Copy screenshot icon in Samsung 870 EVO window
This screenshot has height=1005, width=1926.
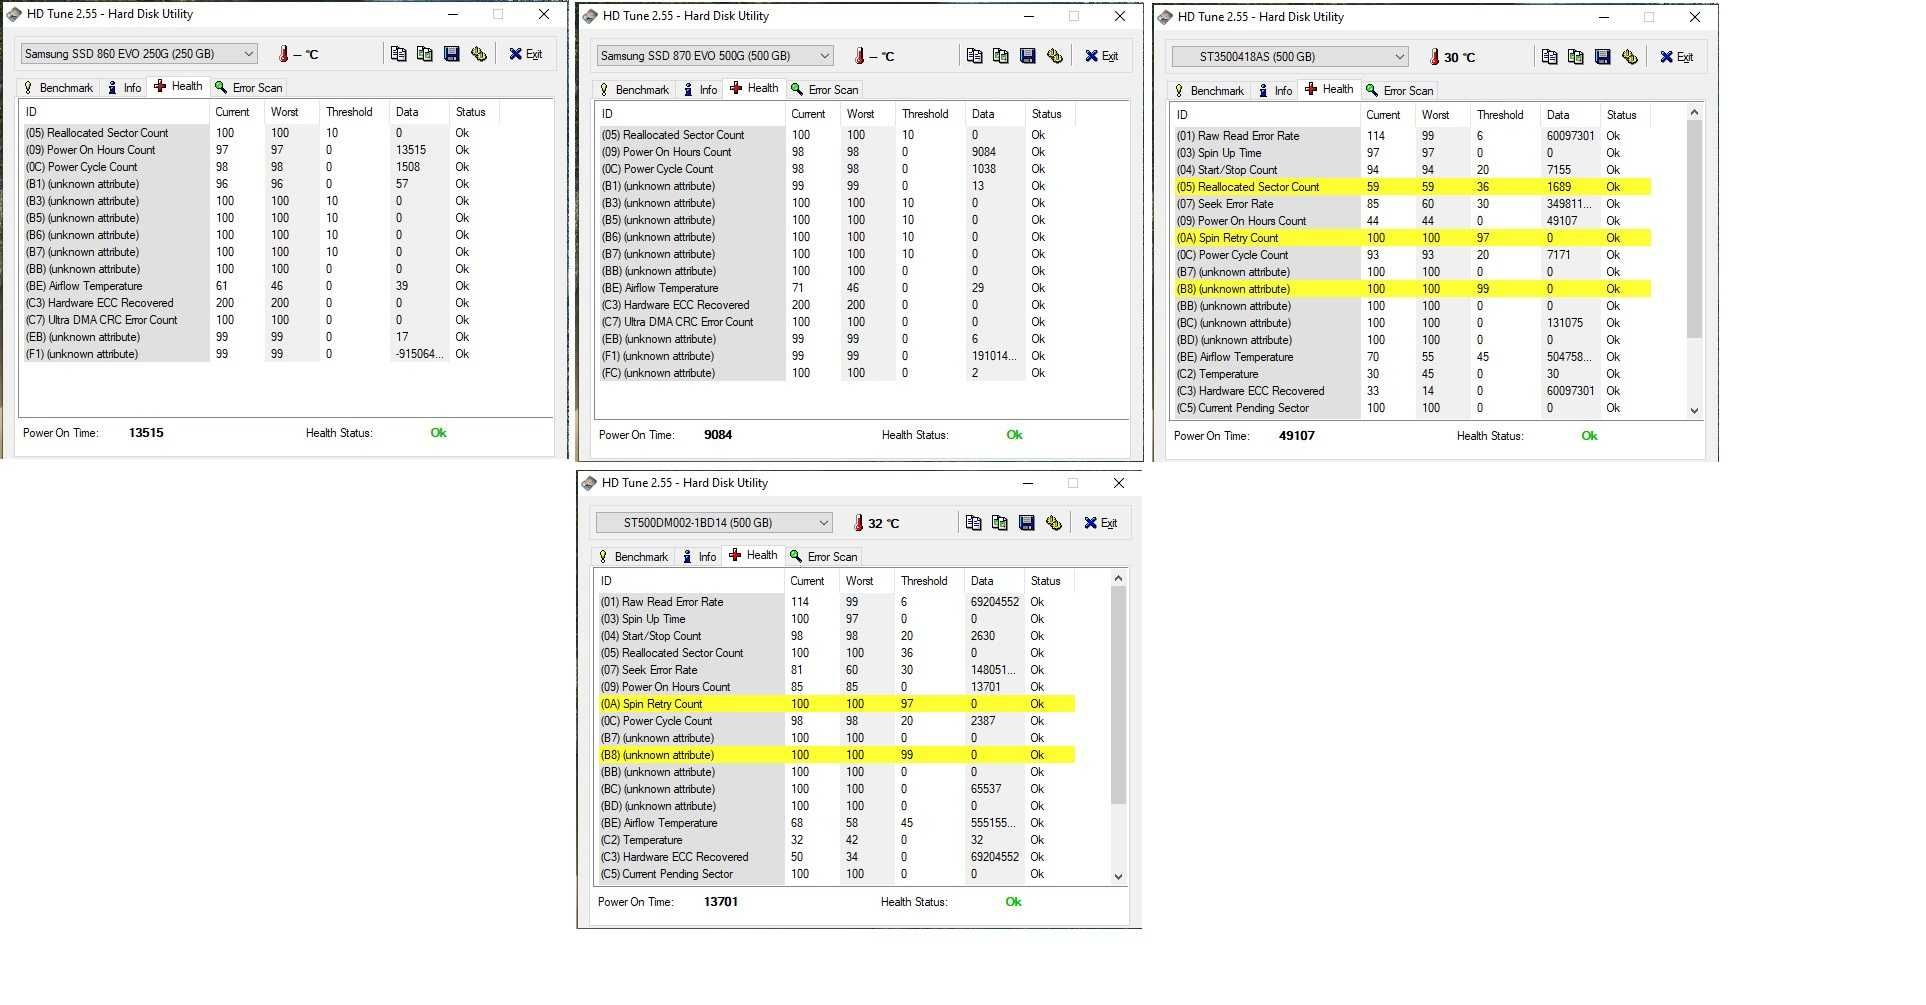pyautogui.click(x=1001, y=56)
